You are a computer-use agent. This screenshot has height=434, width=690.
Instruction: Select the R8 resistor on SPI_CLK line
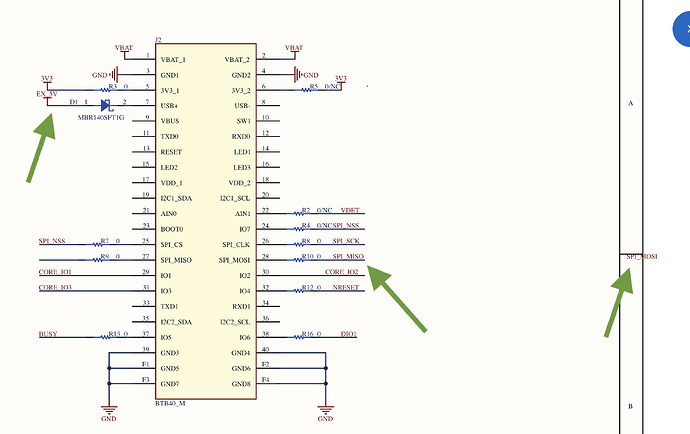[298, 244]
